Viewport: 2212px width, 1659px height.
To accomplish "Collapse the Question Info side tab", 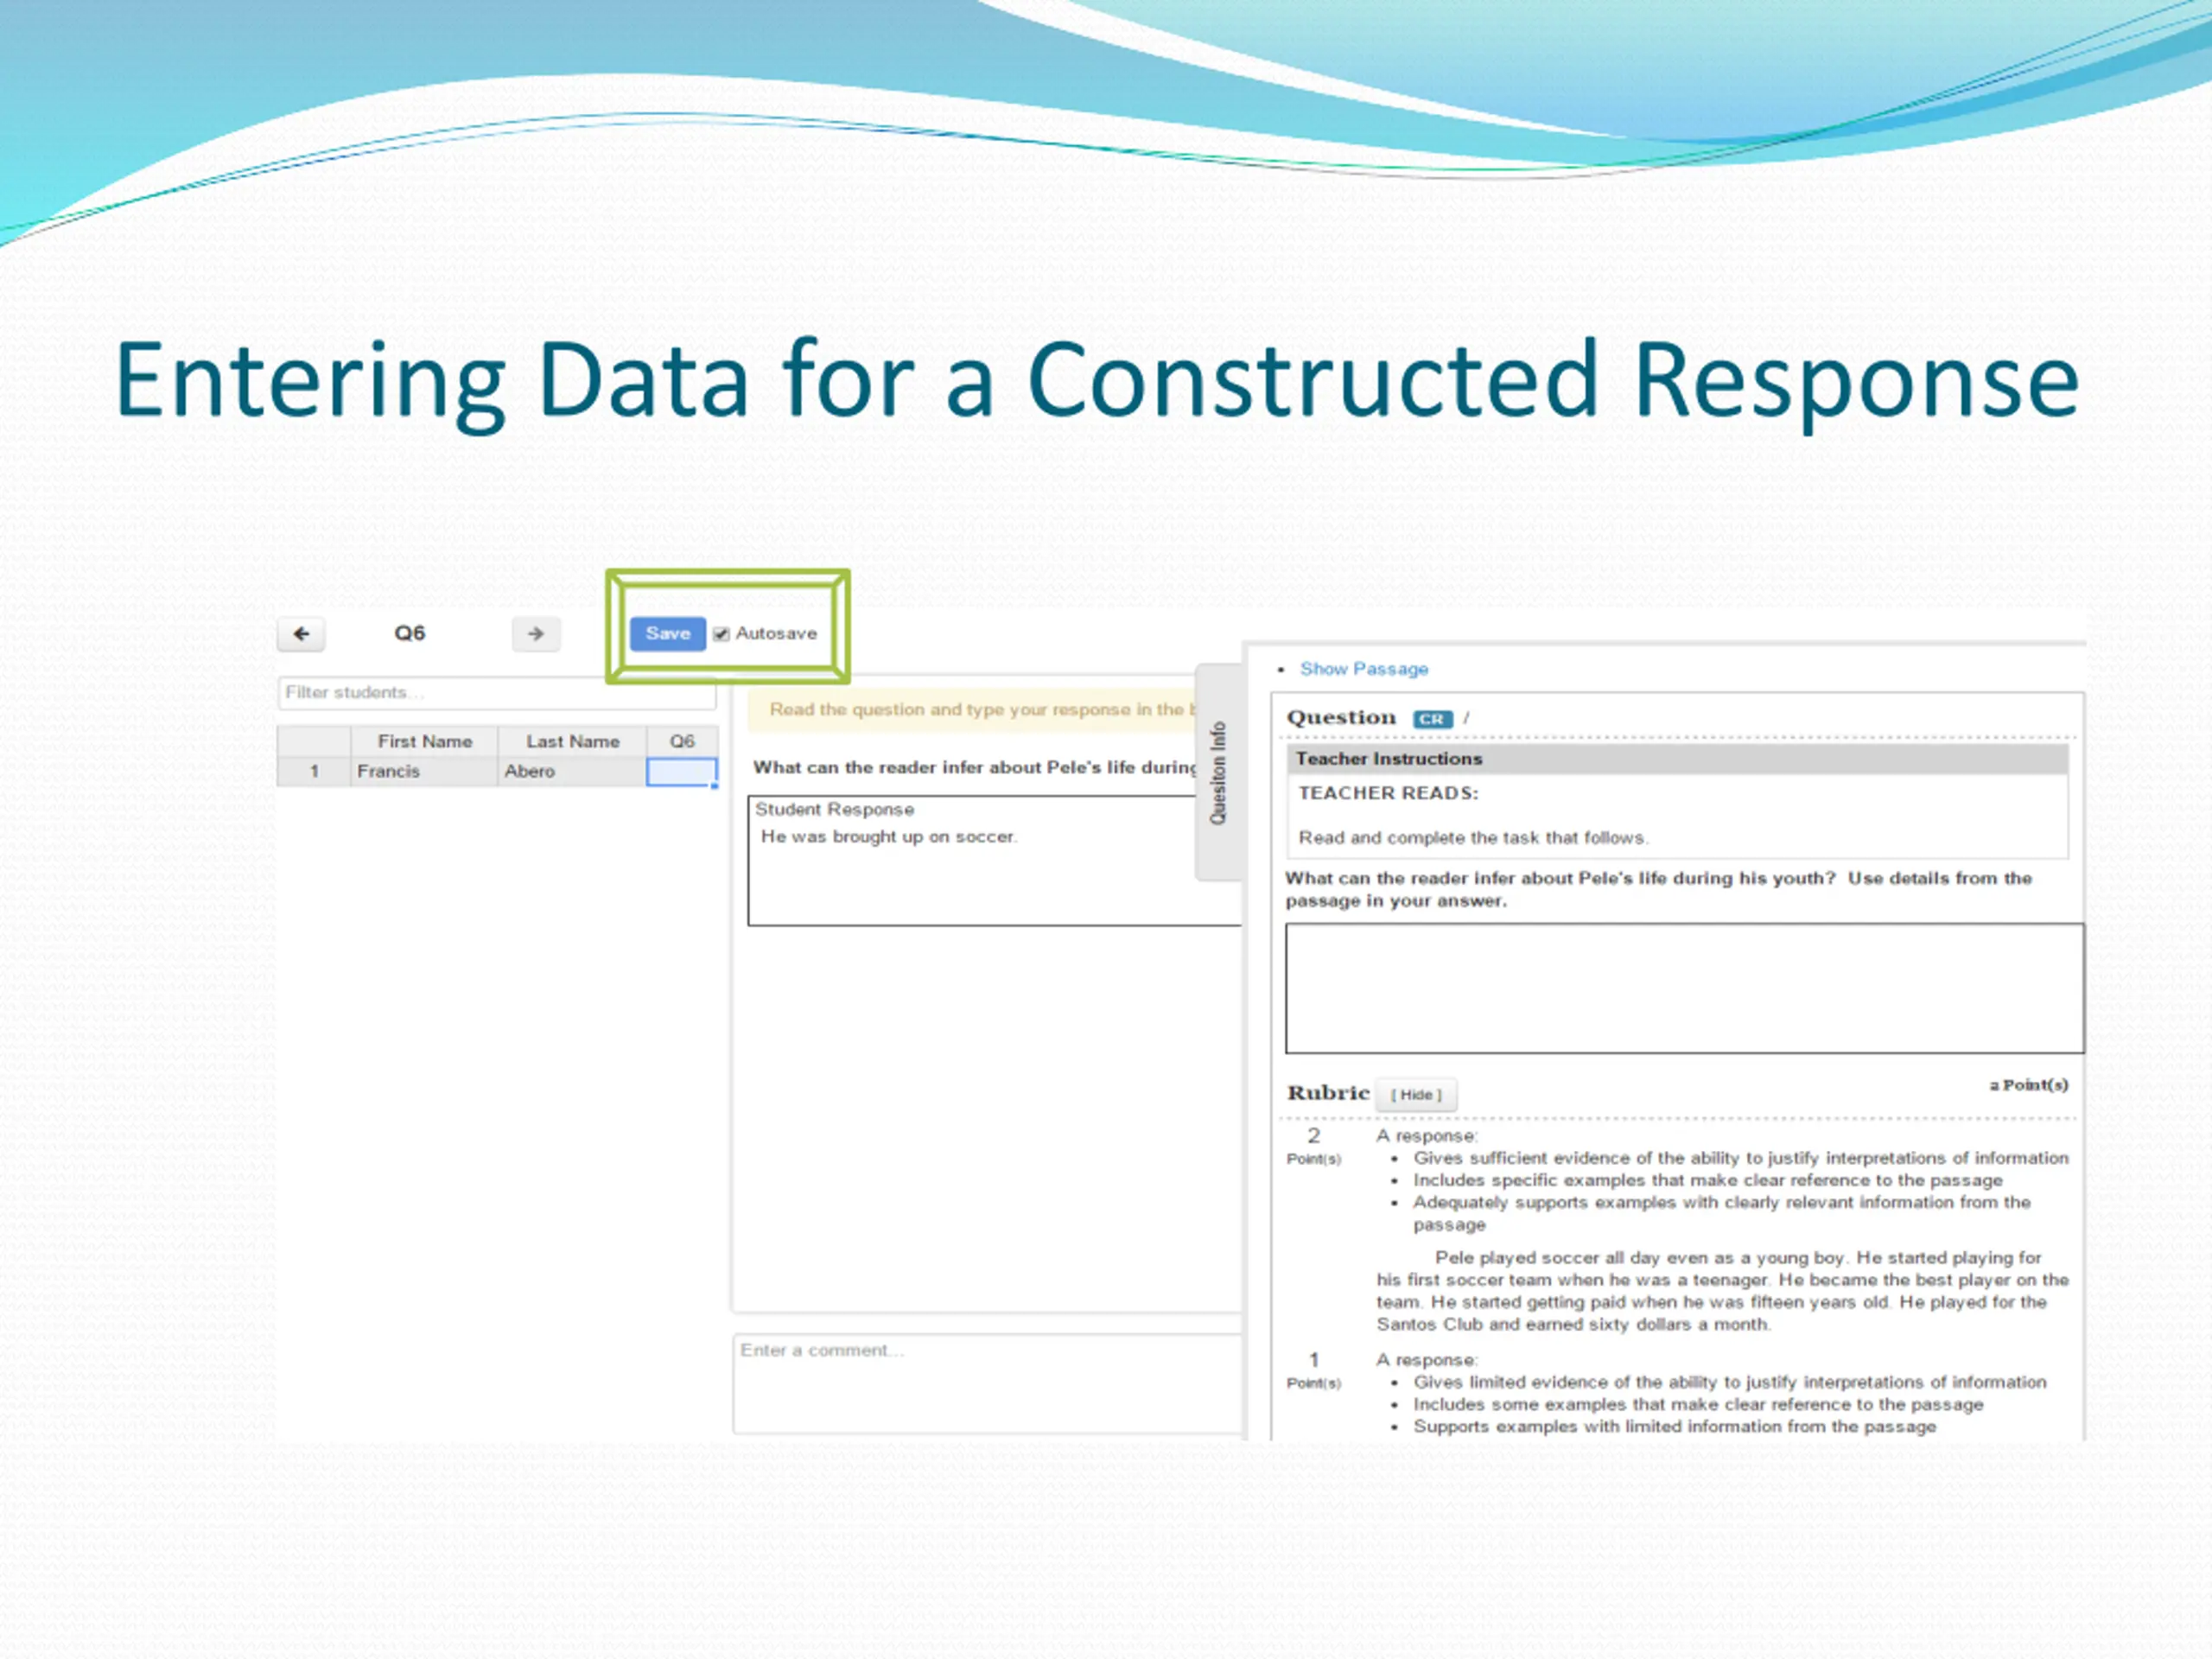I will coord(1218,773).
